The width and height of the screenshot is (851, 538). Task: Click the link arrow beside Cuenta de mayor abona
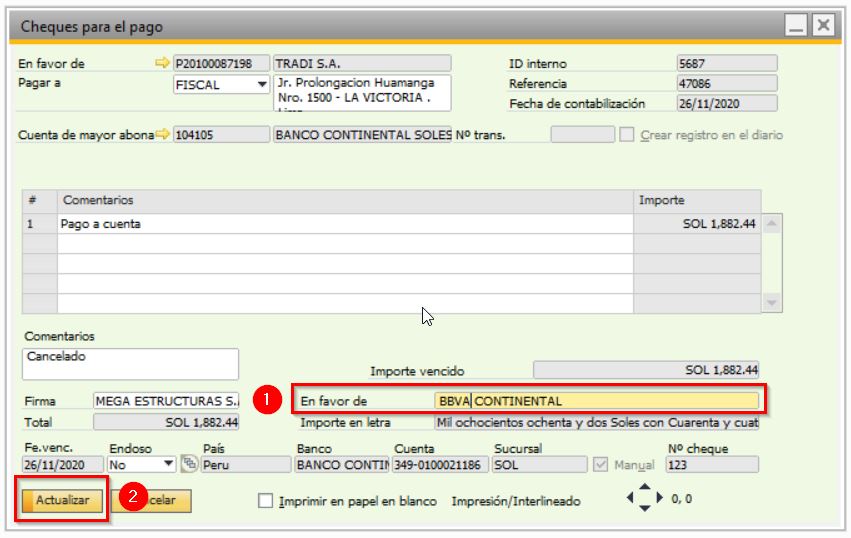tap(163, 135)
